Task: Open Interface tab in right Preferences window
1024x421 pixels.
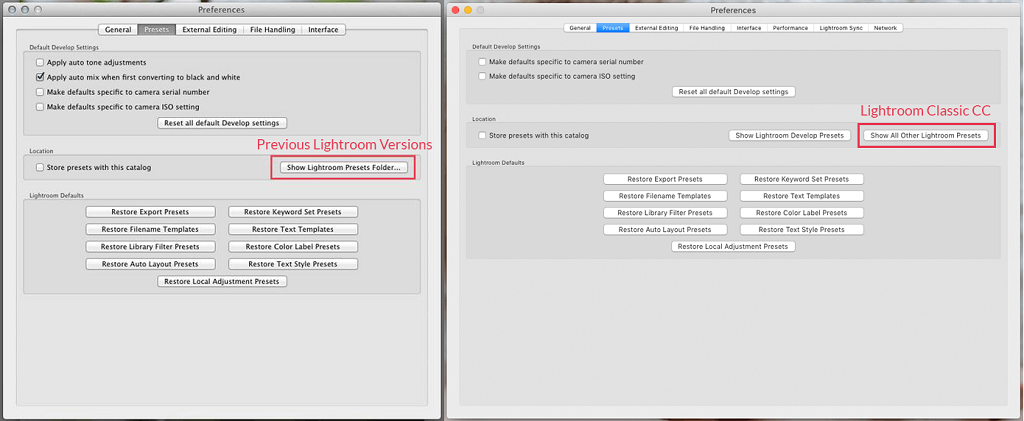Action: [749, 28]
